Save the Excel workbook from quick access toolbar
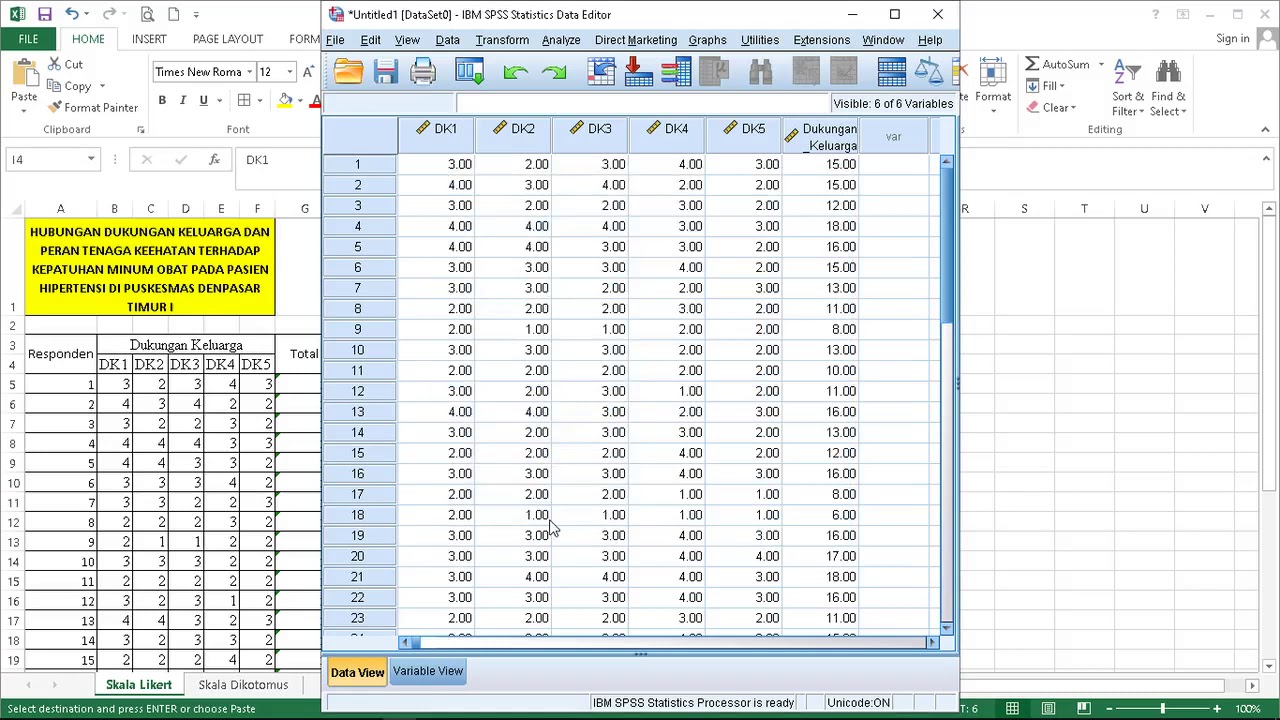Image resolution: width=1280 pixels, height=720 pixels. pyautogui.click(x=45, y=14)
